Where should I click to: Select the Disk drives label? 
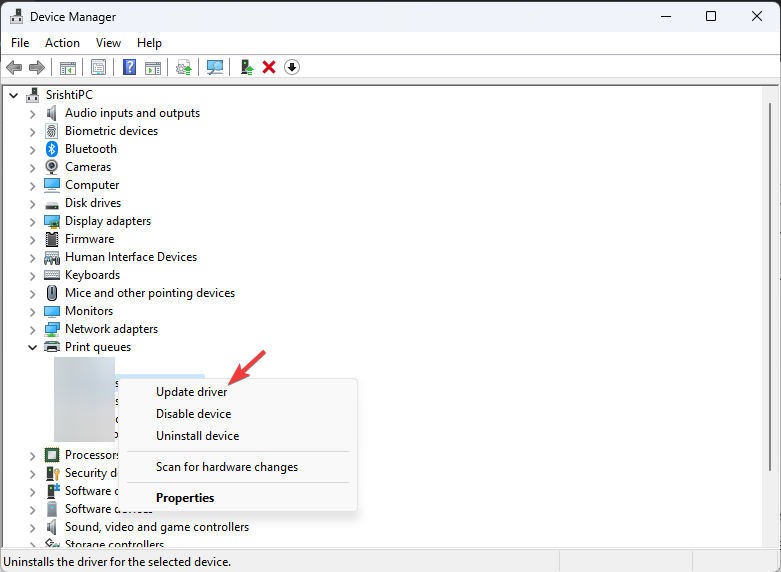click(93, 203)
